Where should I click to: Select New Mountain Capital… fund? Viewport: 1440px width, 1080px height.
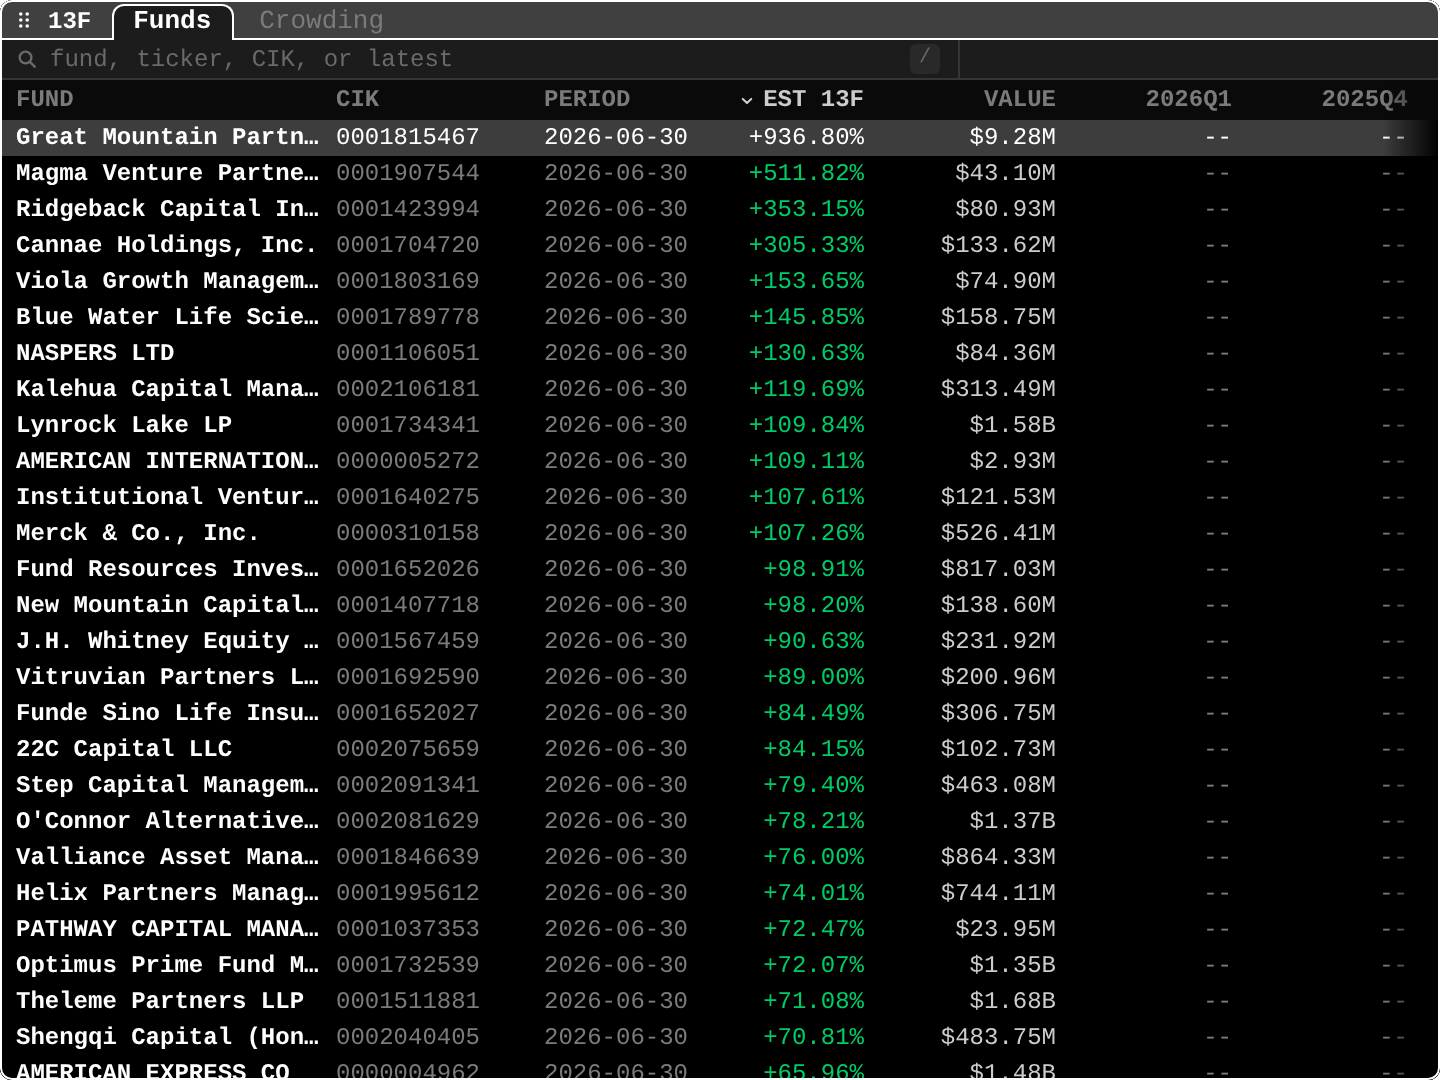tap(720, 605)
